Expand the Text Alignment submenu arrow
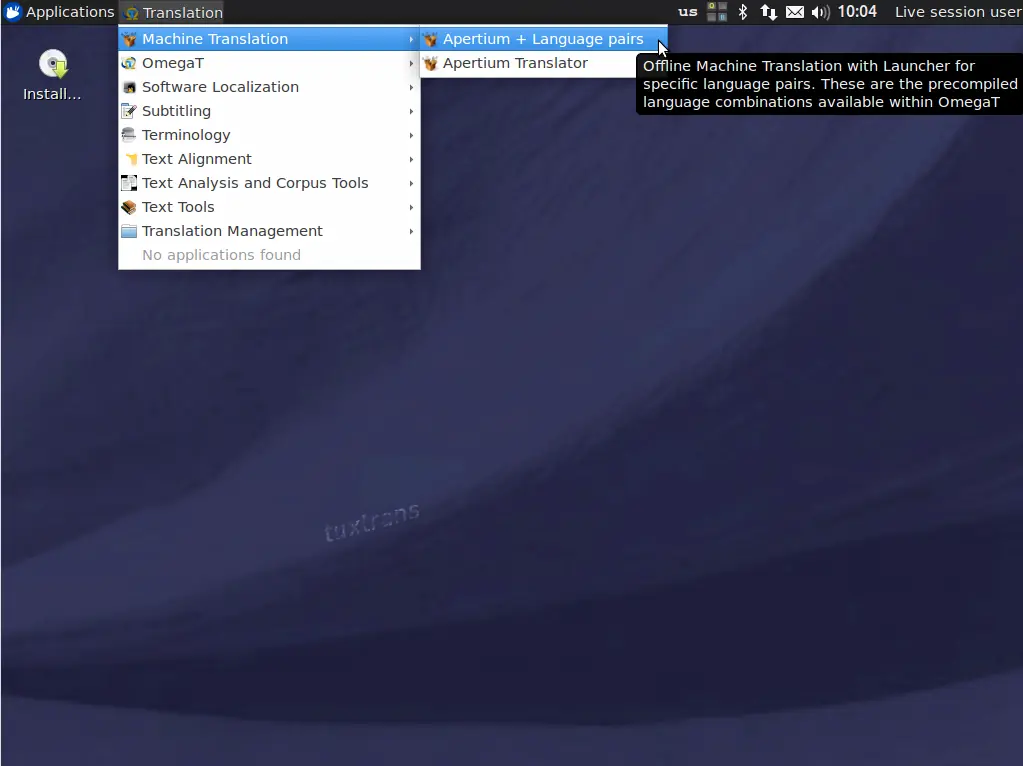The width and height of the screenshot is (1023, 766). [411, 159]
